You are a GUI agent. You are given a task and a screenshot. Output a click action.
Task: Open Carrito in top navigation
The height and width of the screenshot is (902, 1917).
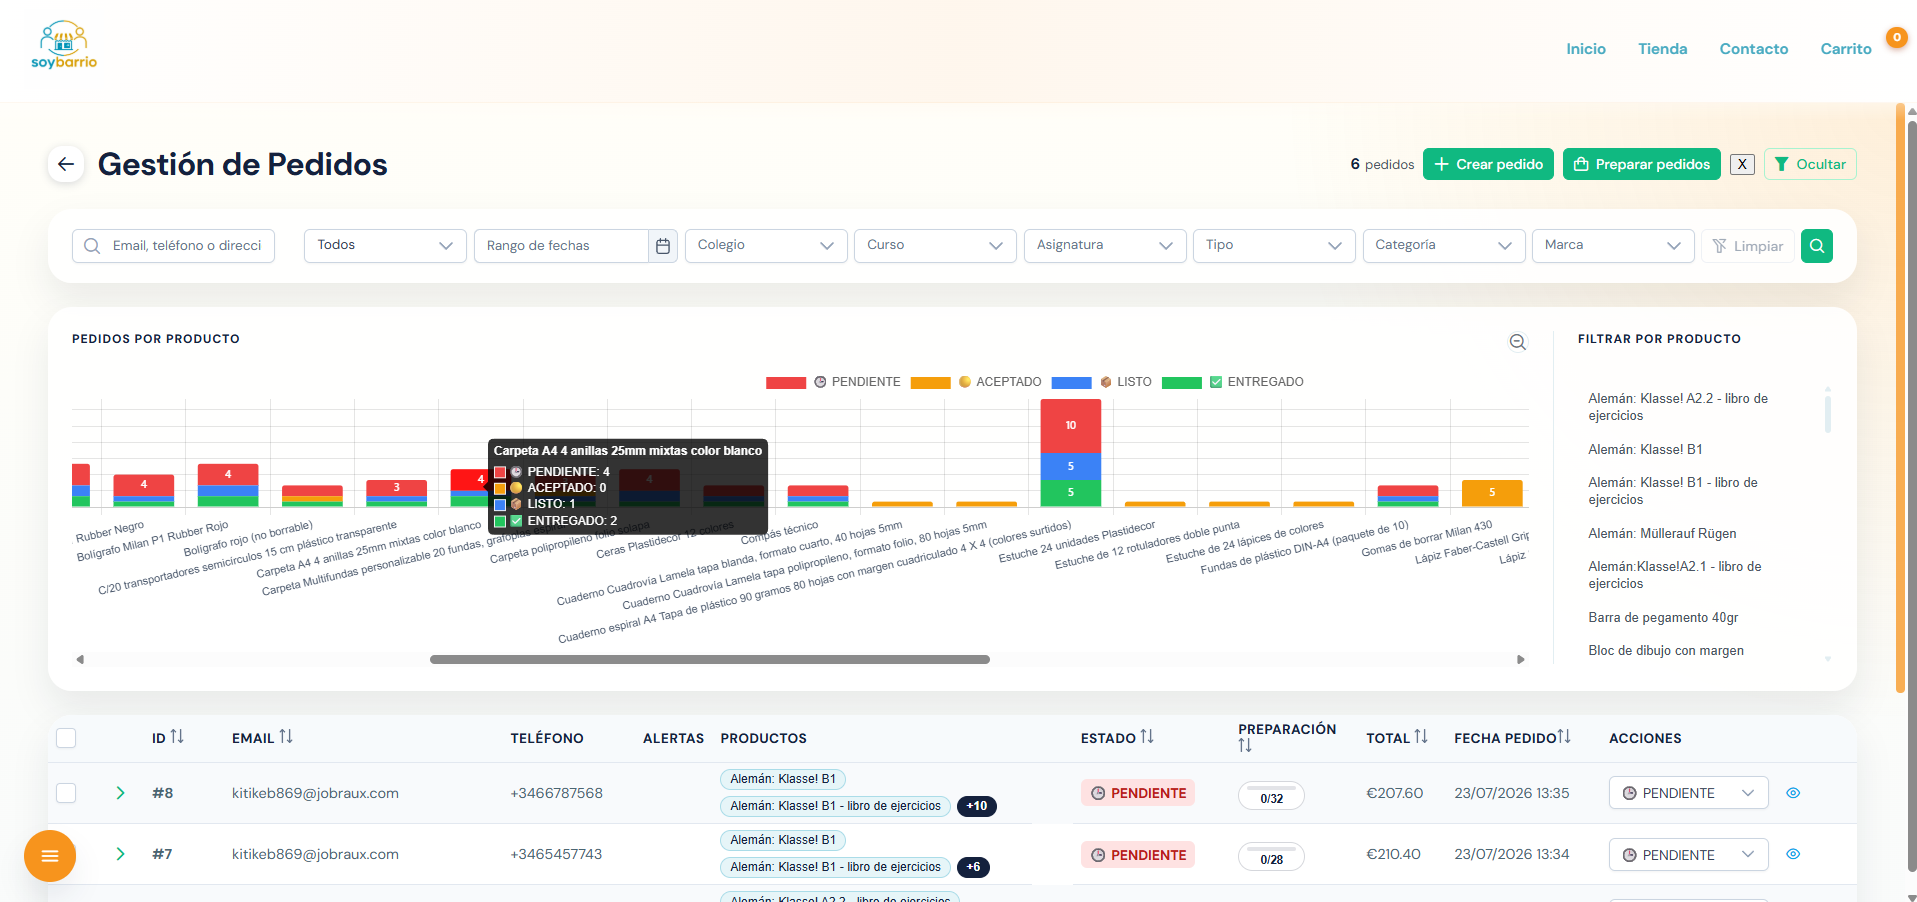pos(1845,49)
